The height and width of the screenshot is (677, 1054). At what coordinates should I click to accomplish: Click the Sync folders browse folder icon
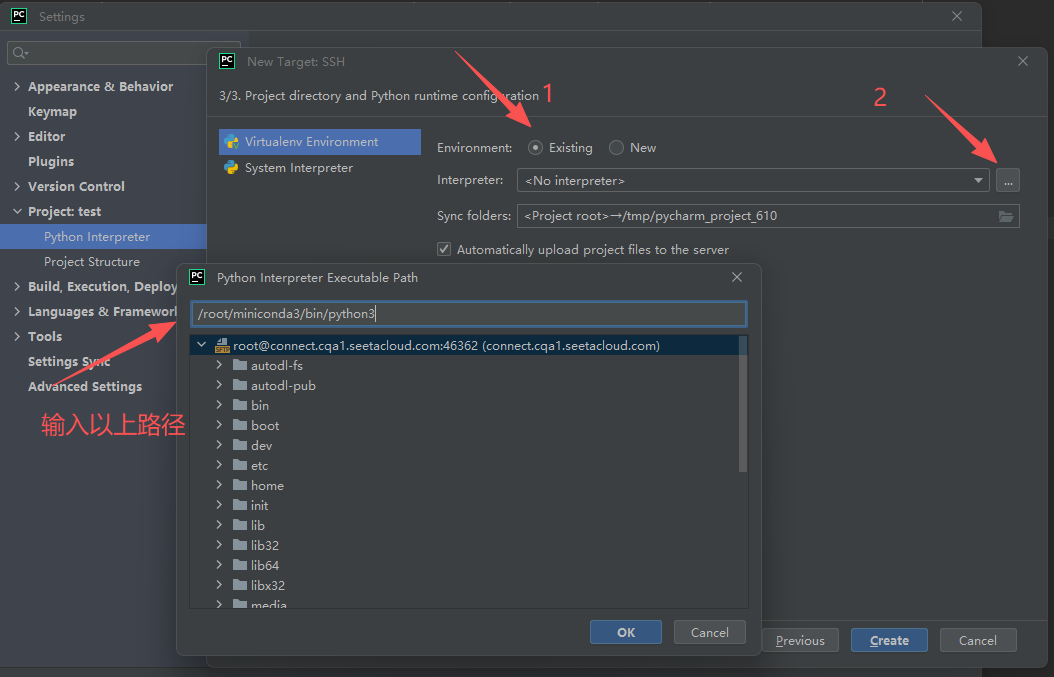pyautogui.click(x=1006, y=216)
